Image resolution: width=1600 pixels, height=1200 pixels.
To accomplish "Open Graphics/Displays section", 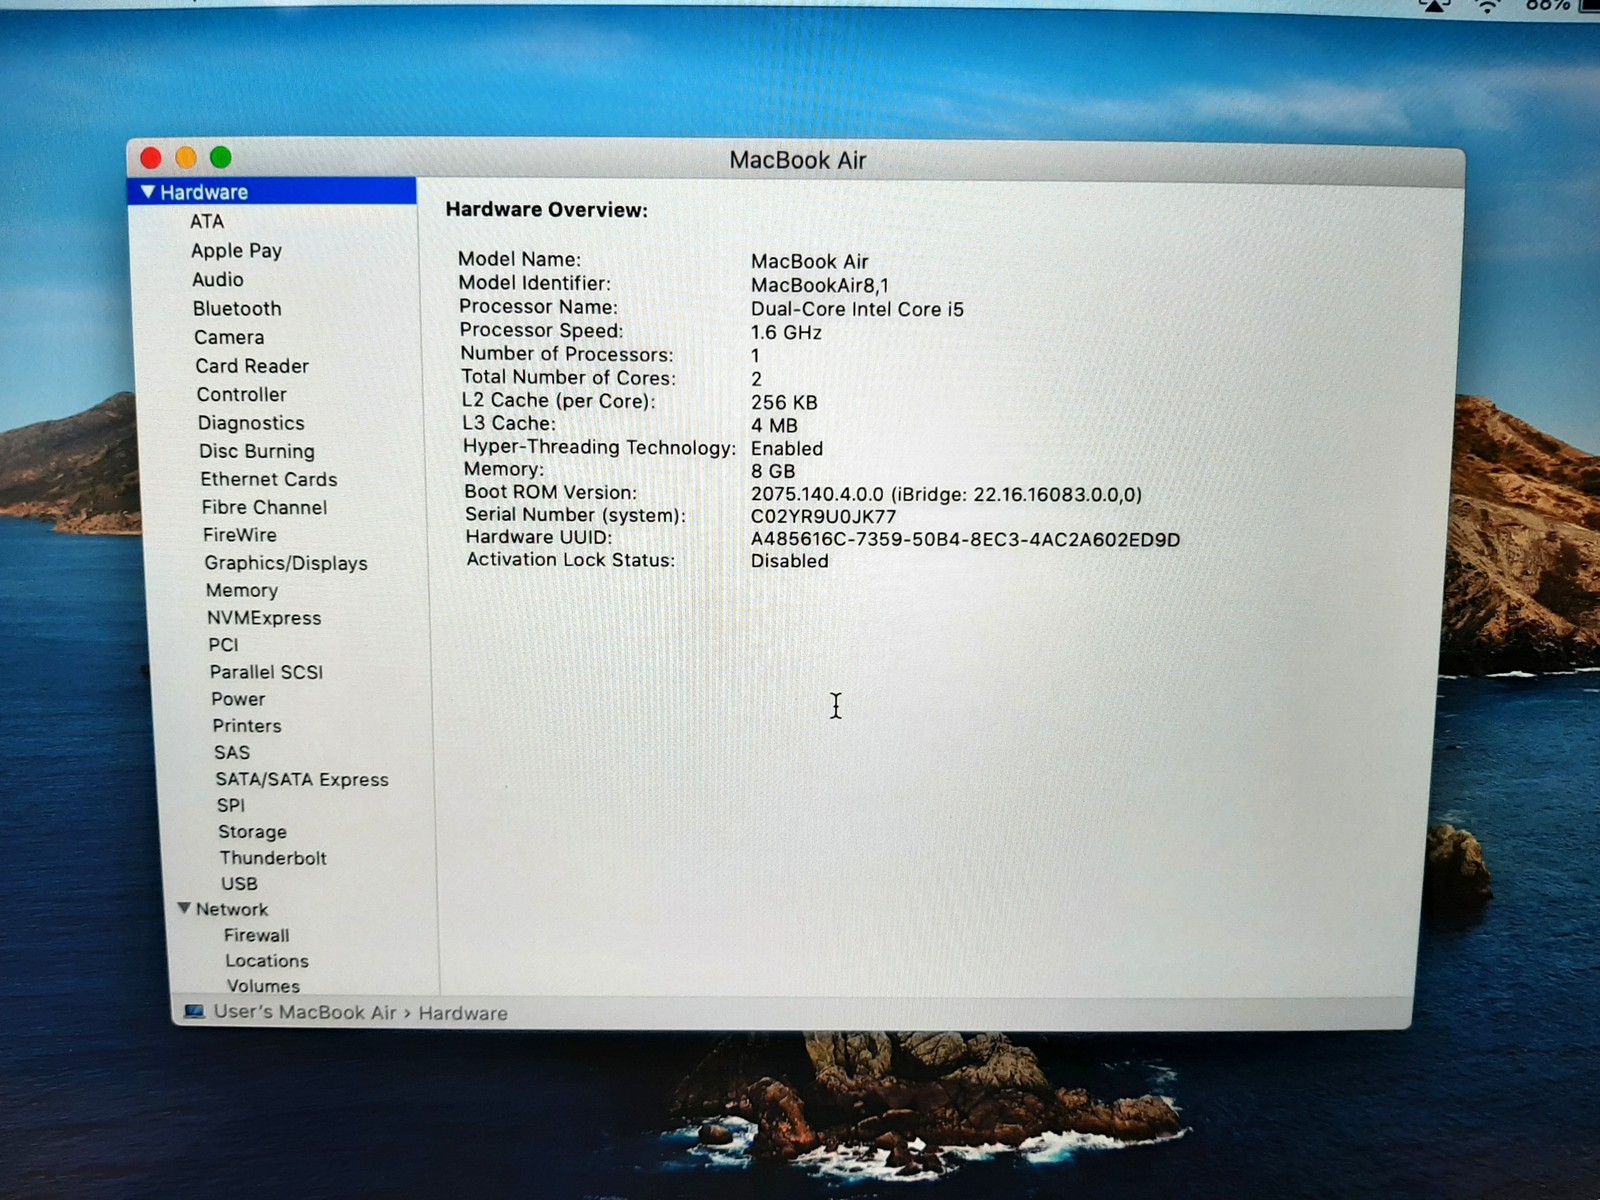I will click(286, 563).
